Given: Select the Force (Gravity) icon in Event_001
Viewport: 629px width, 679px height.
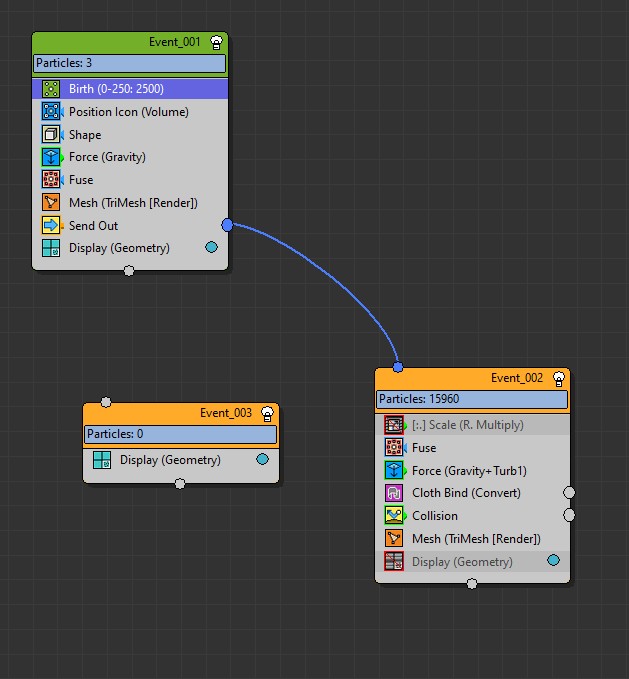Looking at the screenshot, I should pyautogui.click(x=51, y=157).
